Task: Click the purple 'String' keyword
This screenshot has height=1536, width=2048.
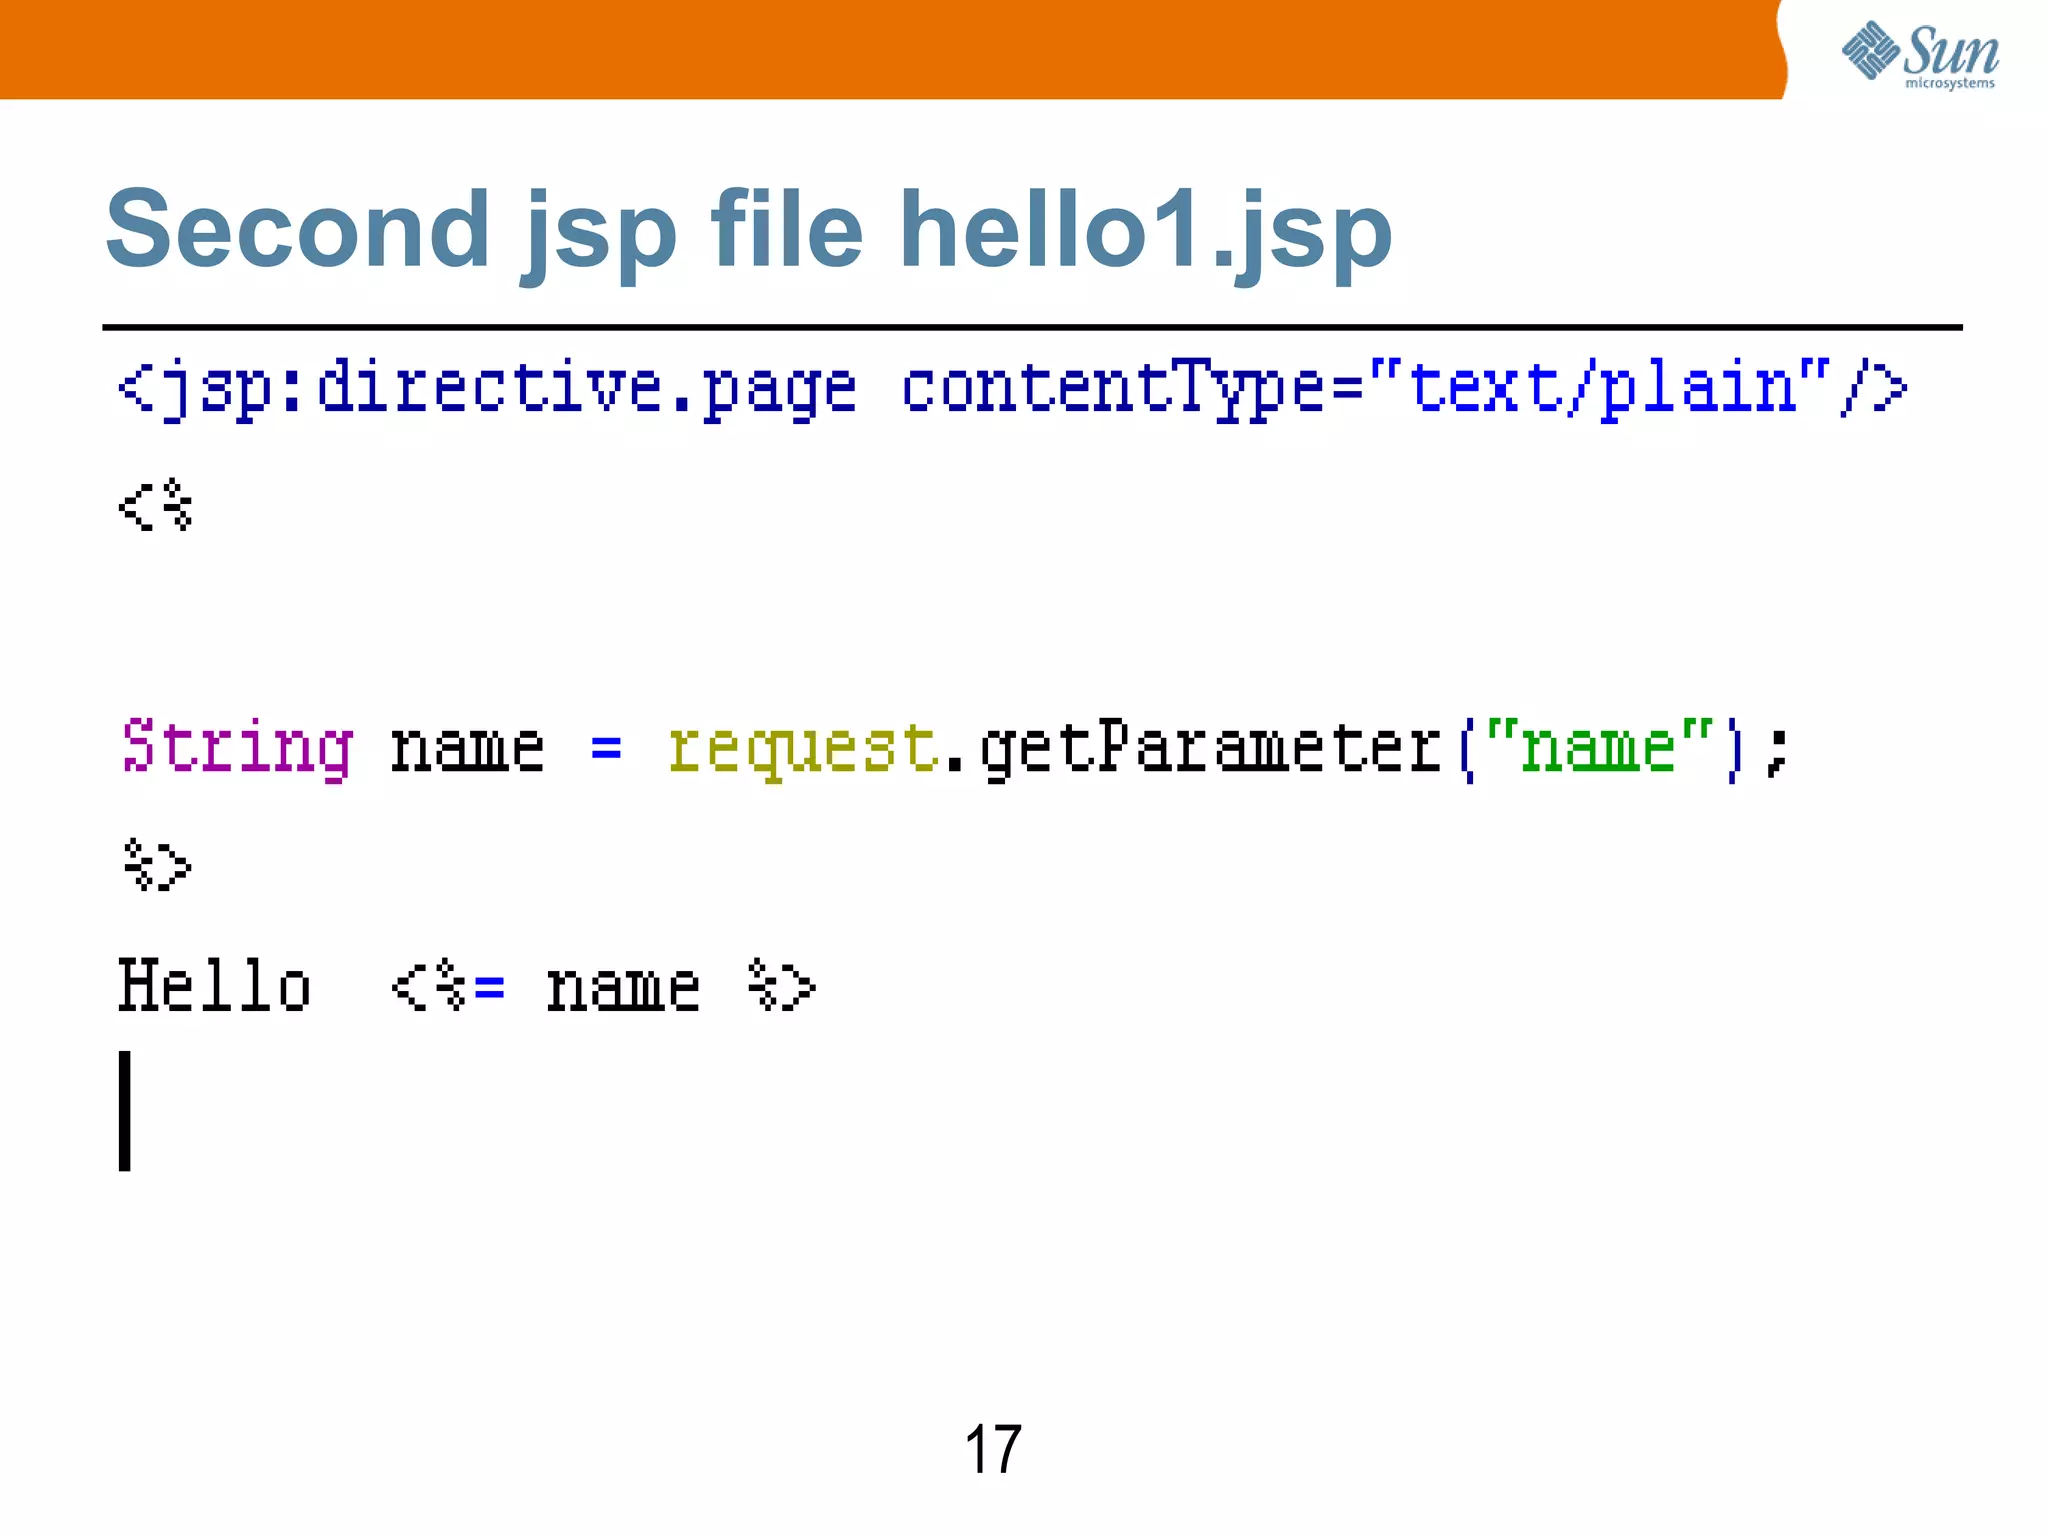Action: point(237,748)
